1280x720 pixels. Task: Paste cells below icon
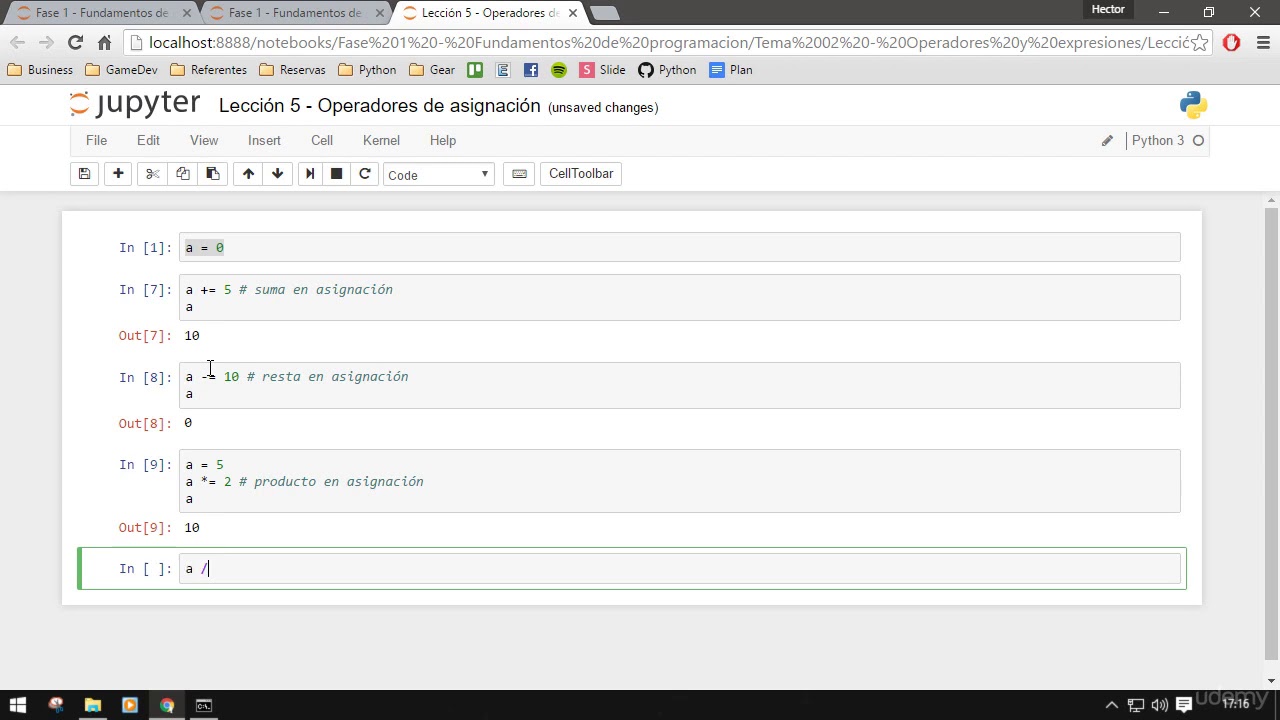[212, 174]
